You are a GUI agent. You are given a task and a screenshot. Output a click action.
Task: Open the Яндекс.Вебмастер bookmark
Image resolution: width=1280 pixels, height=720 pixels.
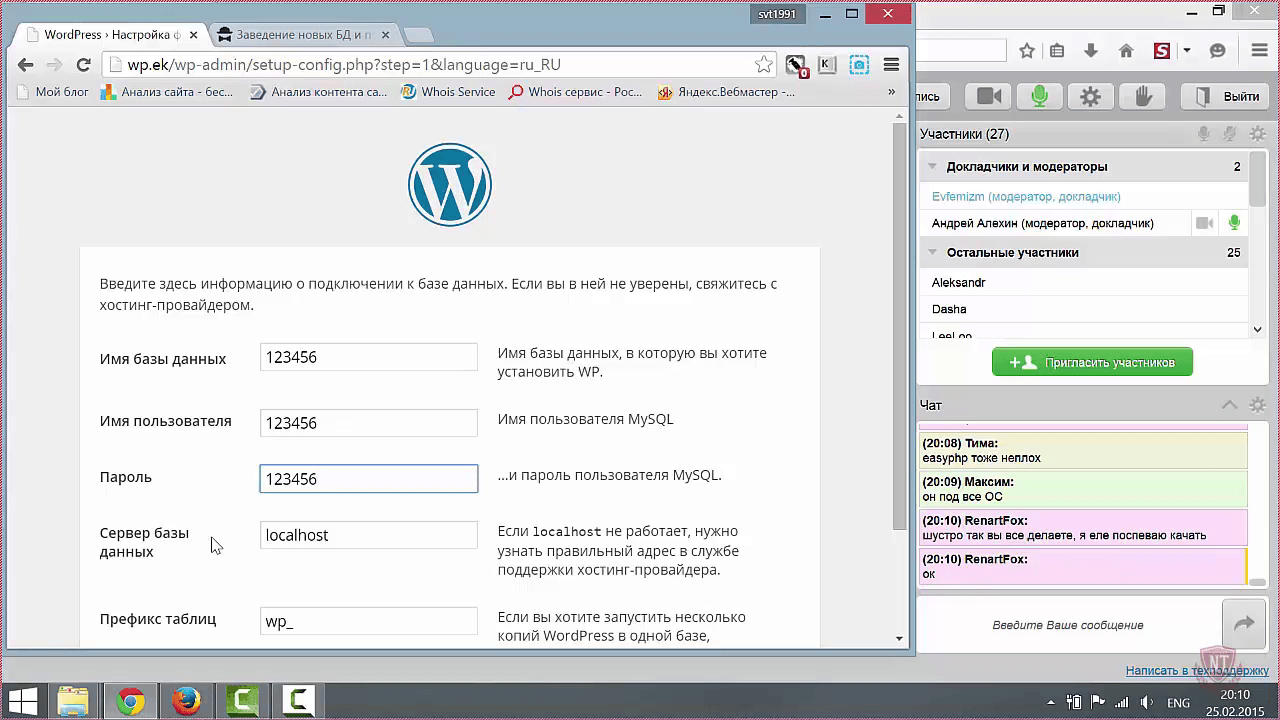click(x=726, y=92)
